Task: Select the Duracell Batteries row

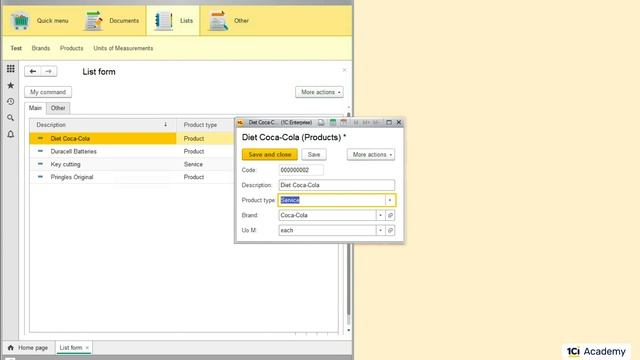Action: point(132,151)
